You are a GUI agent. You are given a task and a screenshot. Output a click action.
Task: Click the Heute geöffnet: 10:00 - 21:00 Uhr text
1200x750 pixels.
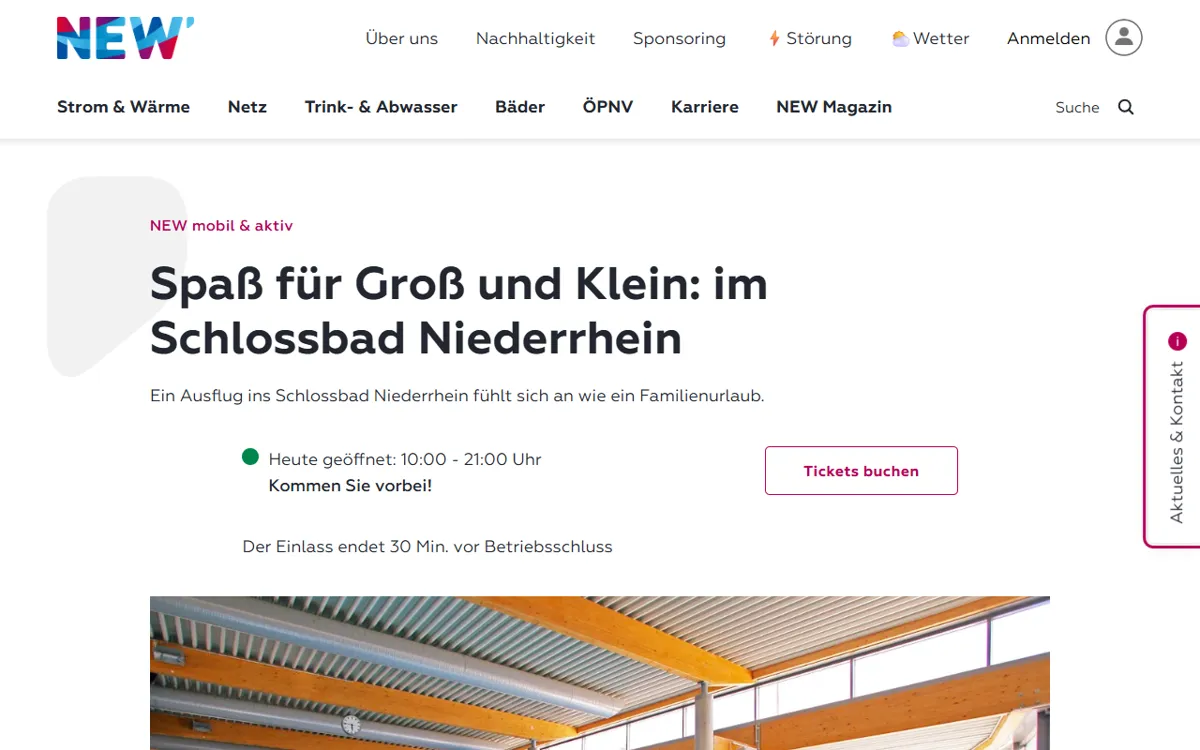click(x=405, y=460)
